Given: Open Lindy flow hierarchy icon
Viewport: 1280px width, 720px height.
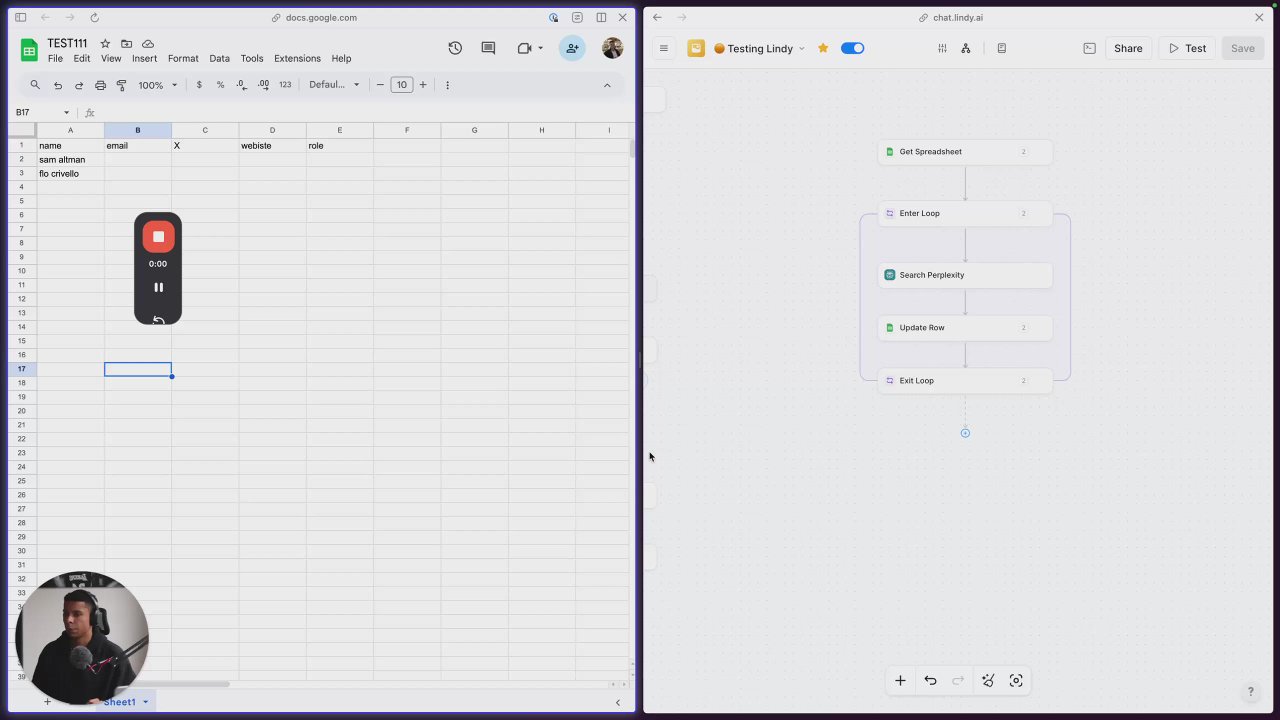Looking at the screenshot, I should tap(966, 48).
